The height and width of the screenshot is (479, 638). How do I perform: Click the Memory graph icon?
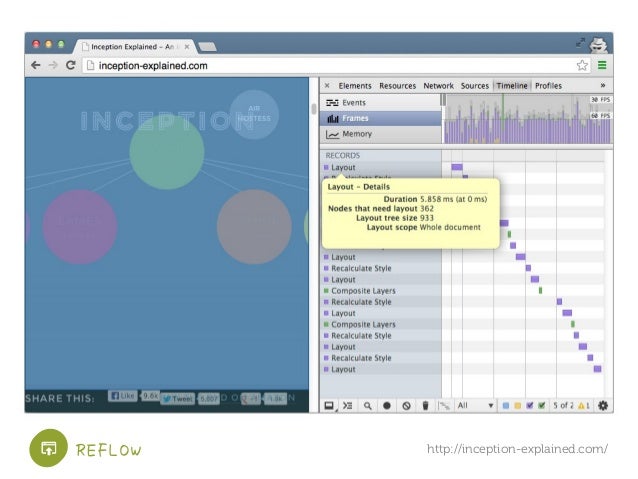click(x=332, y=134)
